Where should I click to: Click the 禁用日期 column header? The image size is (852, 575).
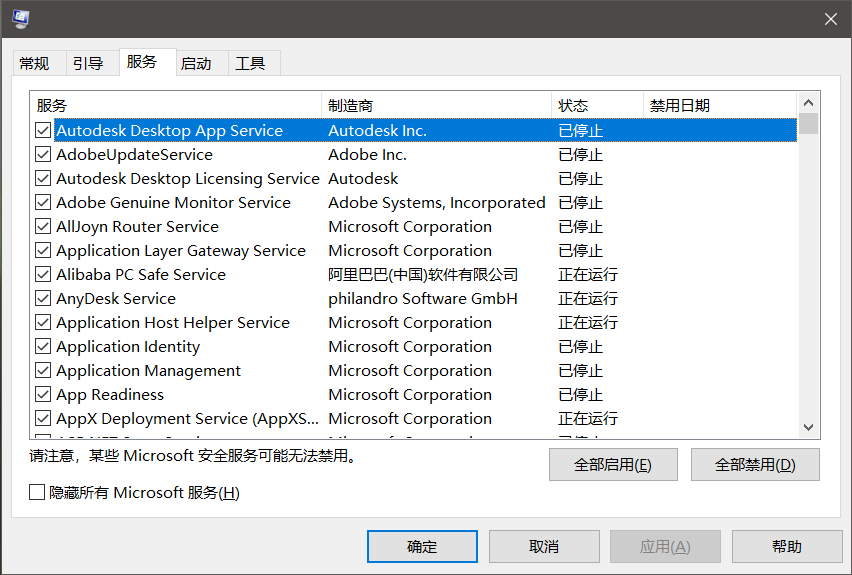coord(720,105)
